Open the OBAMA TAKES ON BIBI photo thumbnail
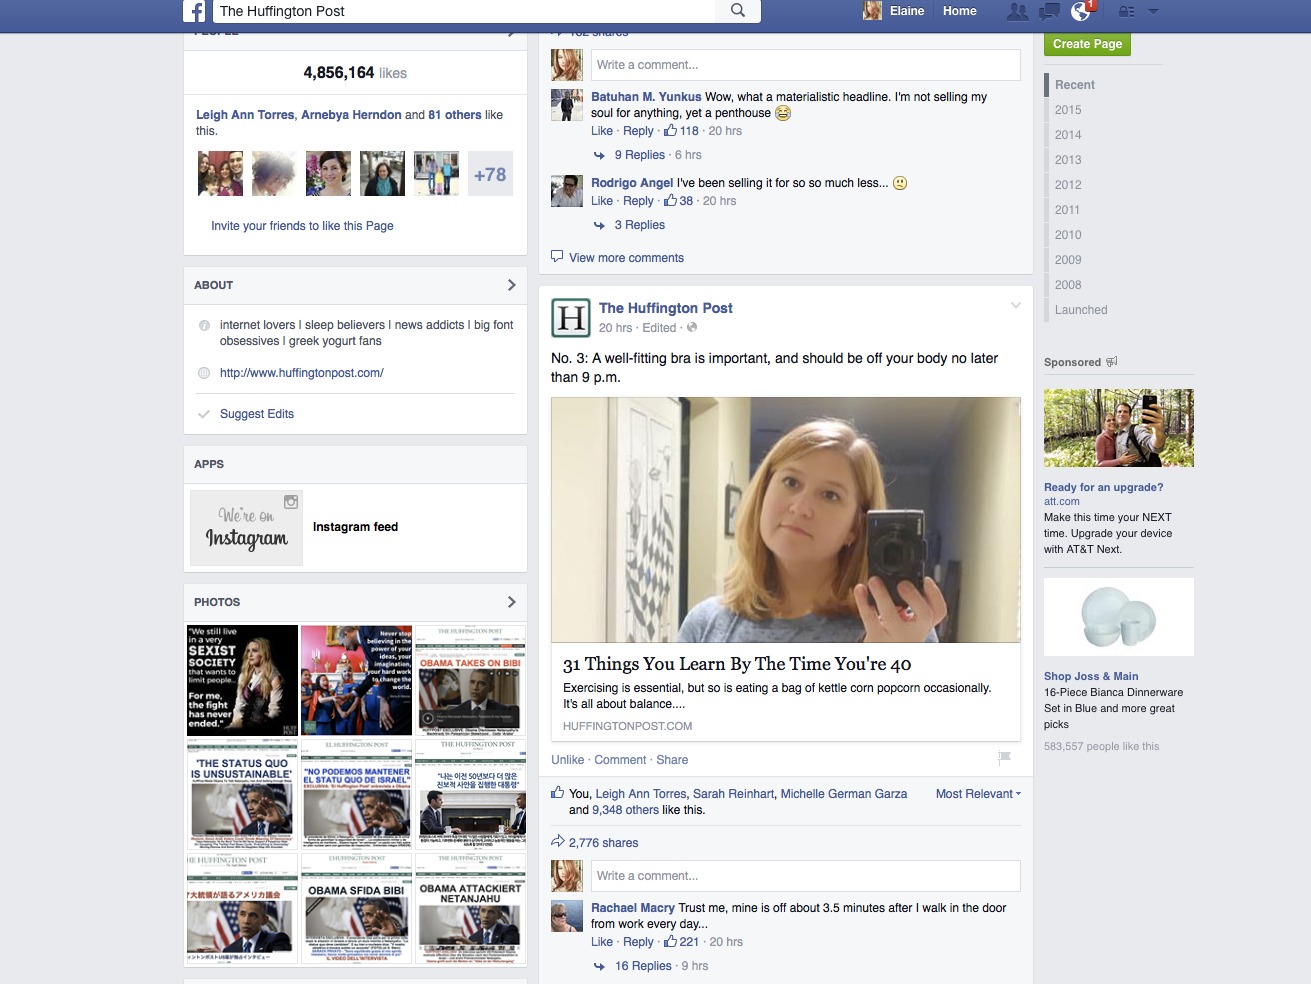This screenshot has height=984, width=1311. (x=470, y=680)
